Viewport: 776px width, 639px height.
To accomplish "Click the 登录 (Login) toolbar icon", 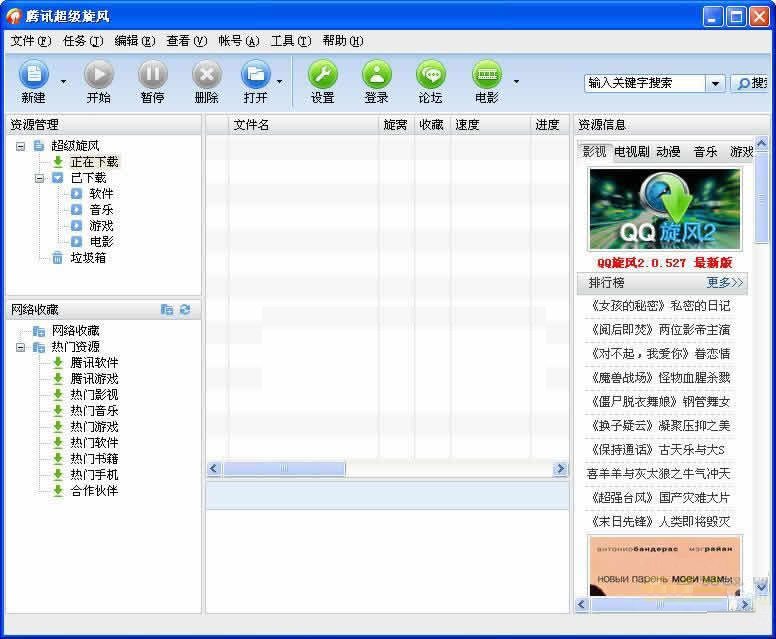I will [376, 75].
